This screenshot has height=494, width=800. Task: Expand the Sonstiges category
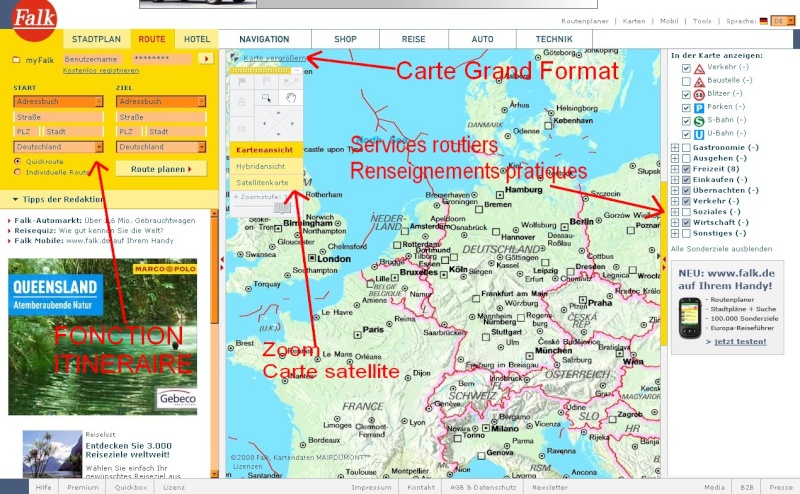point(675,233)
